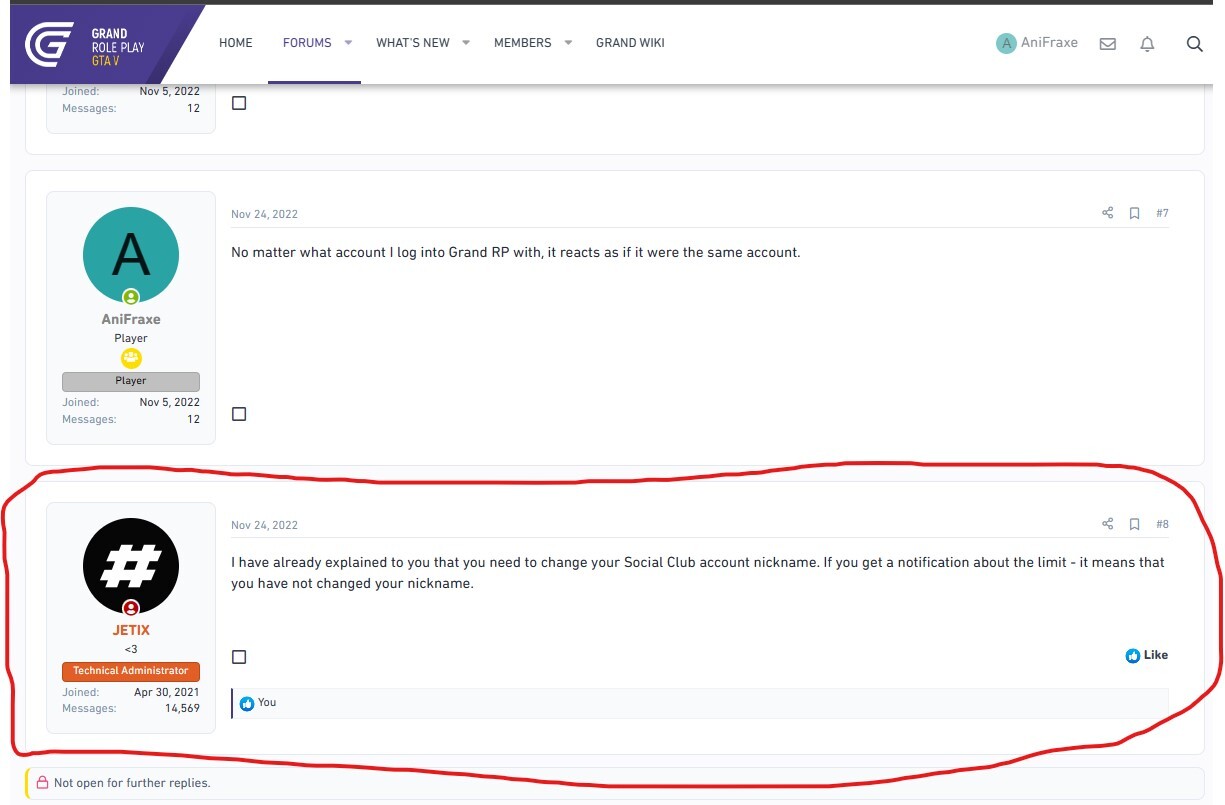
Task: Click the AniFraxe large avatar in post #7
Action: coord(131,256)
